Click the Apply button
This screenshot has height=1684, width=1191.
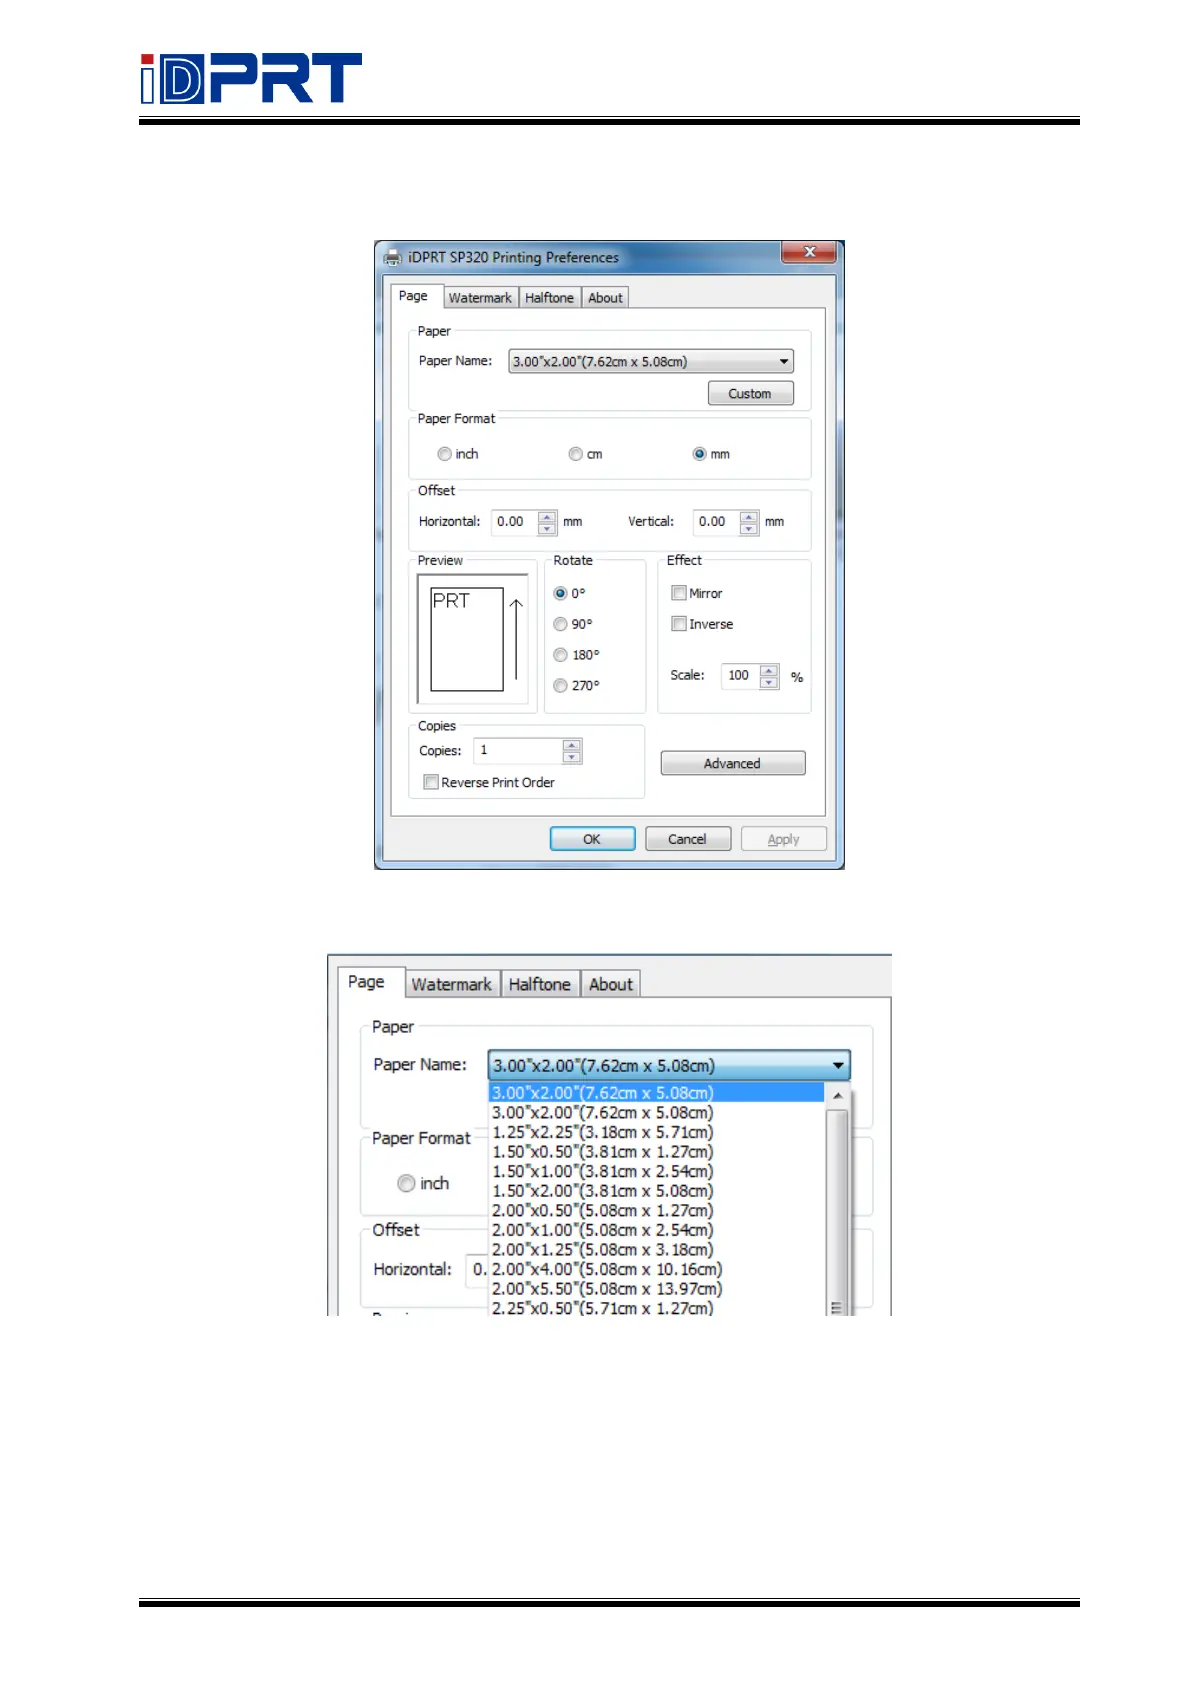pyautogui.click(x=783, y=839)
